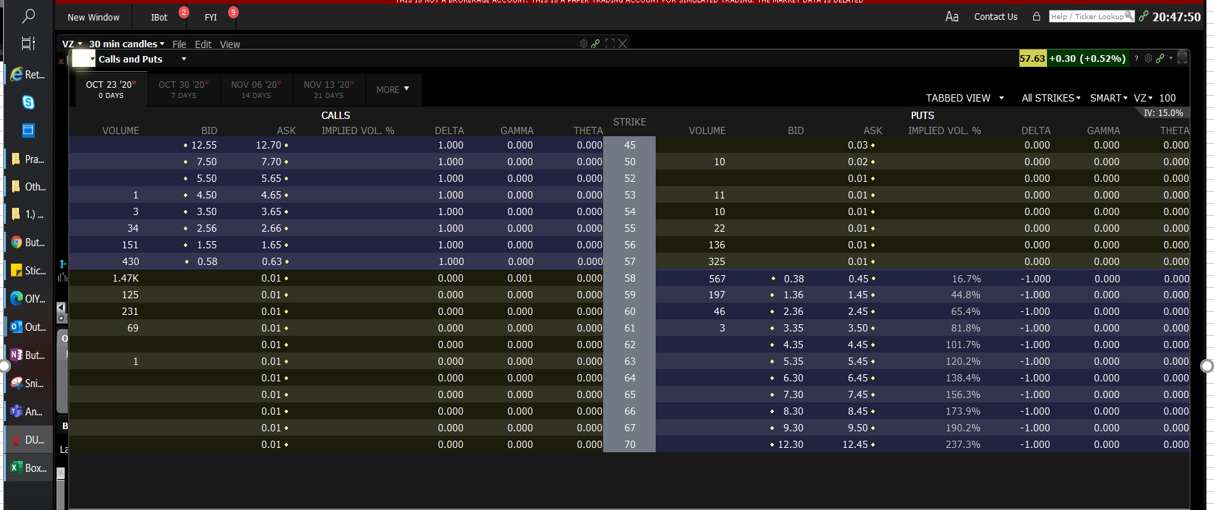
Task: Open the SMART exchange dropdown
Action: (x=1108, y=98)
